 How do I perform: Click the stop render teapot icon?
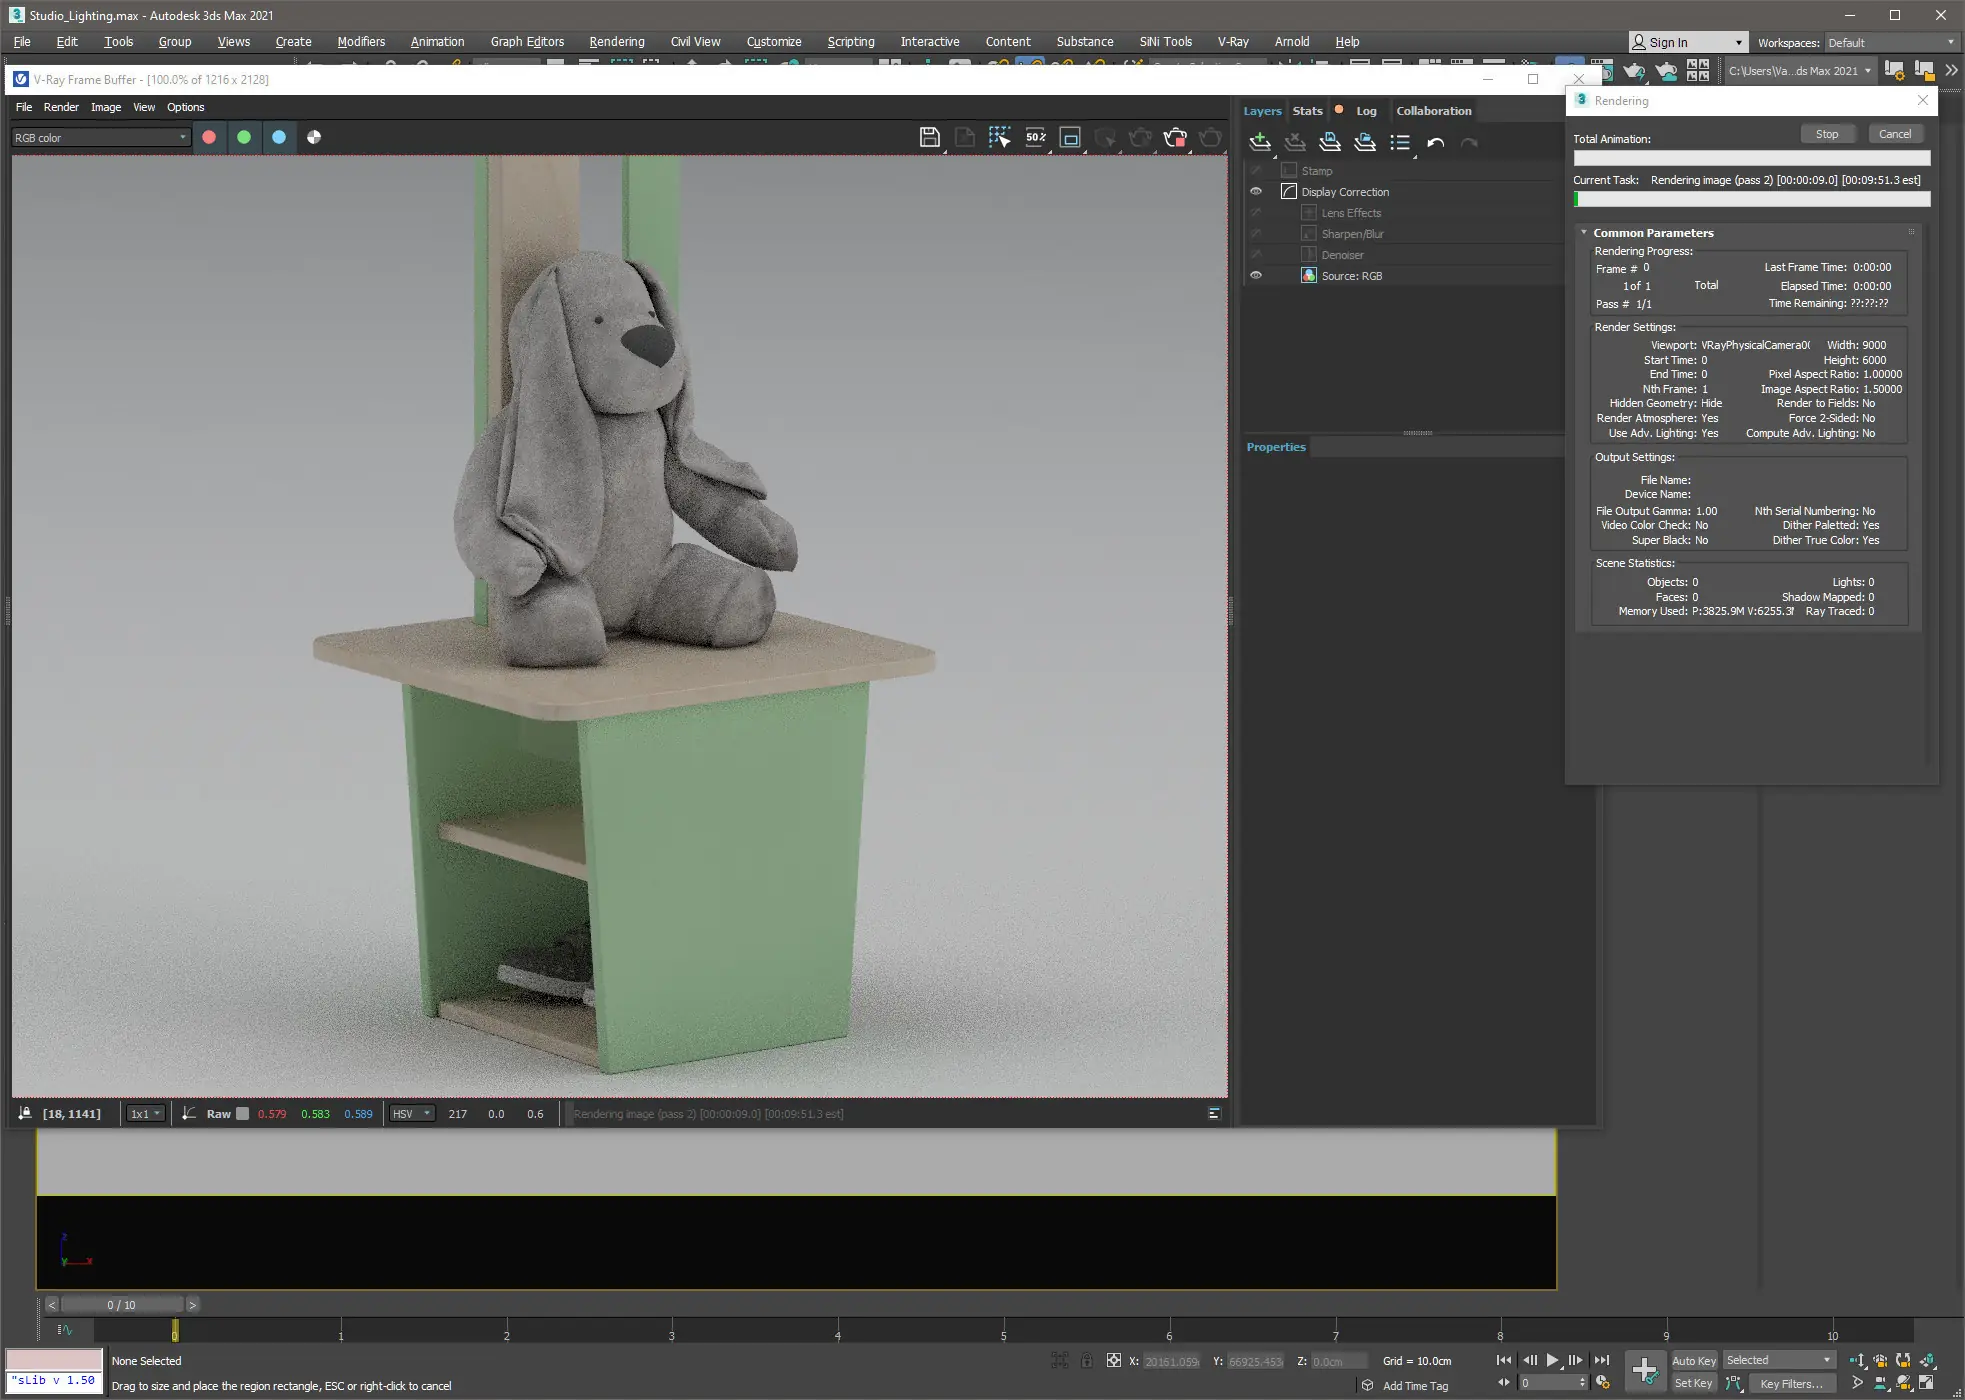tap(1175, 138)
